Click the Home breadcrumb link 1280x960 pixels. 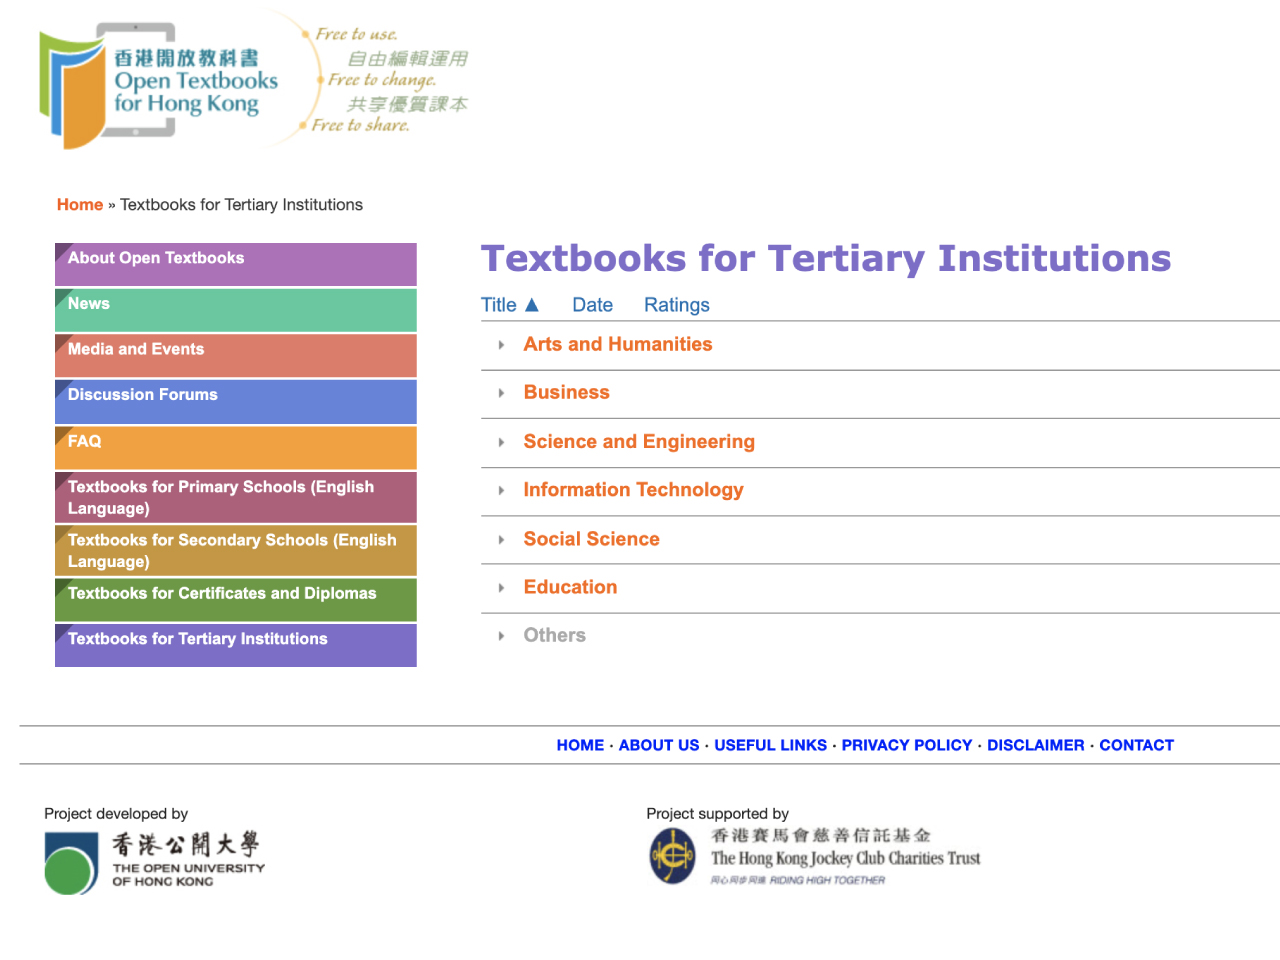80,205
